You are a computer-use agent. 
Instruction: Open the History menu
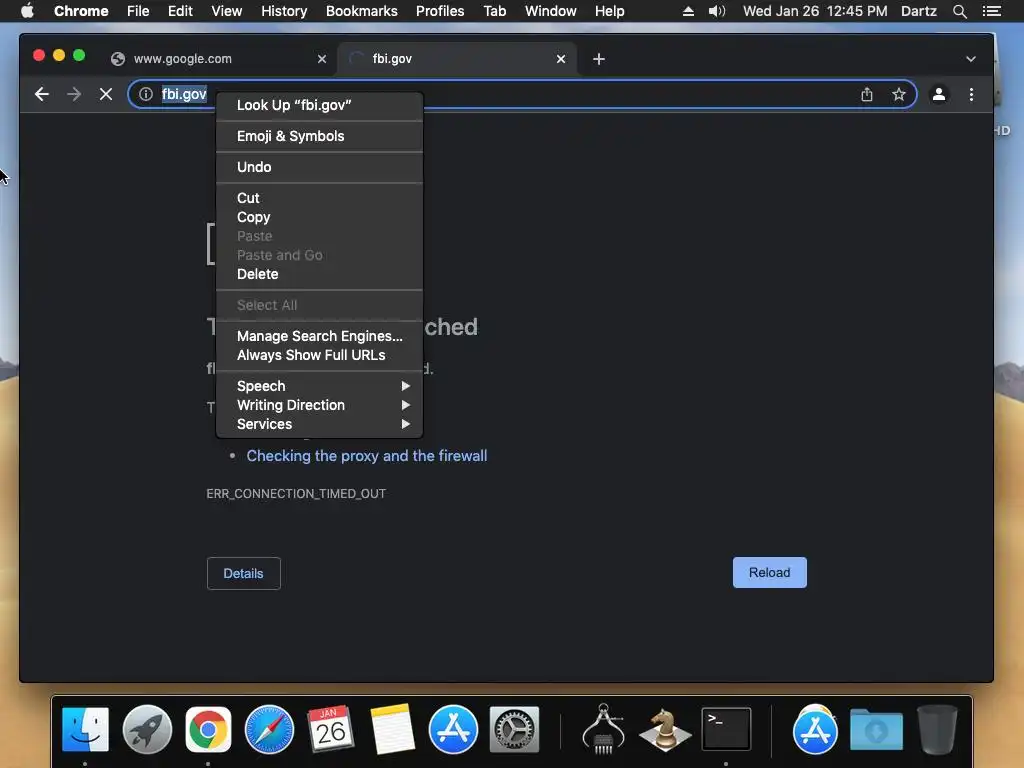click(284, 11)
